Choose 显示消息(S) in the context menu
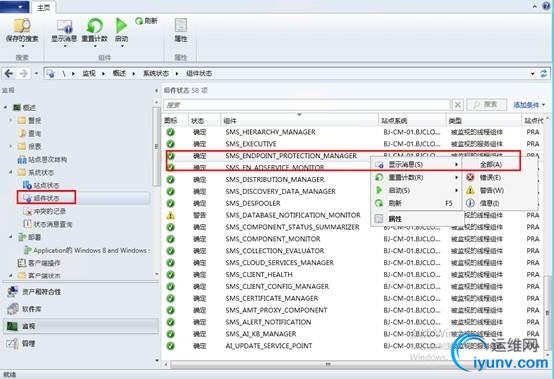This screenshot has height=379, width=554. [x=417, y=164]
